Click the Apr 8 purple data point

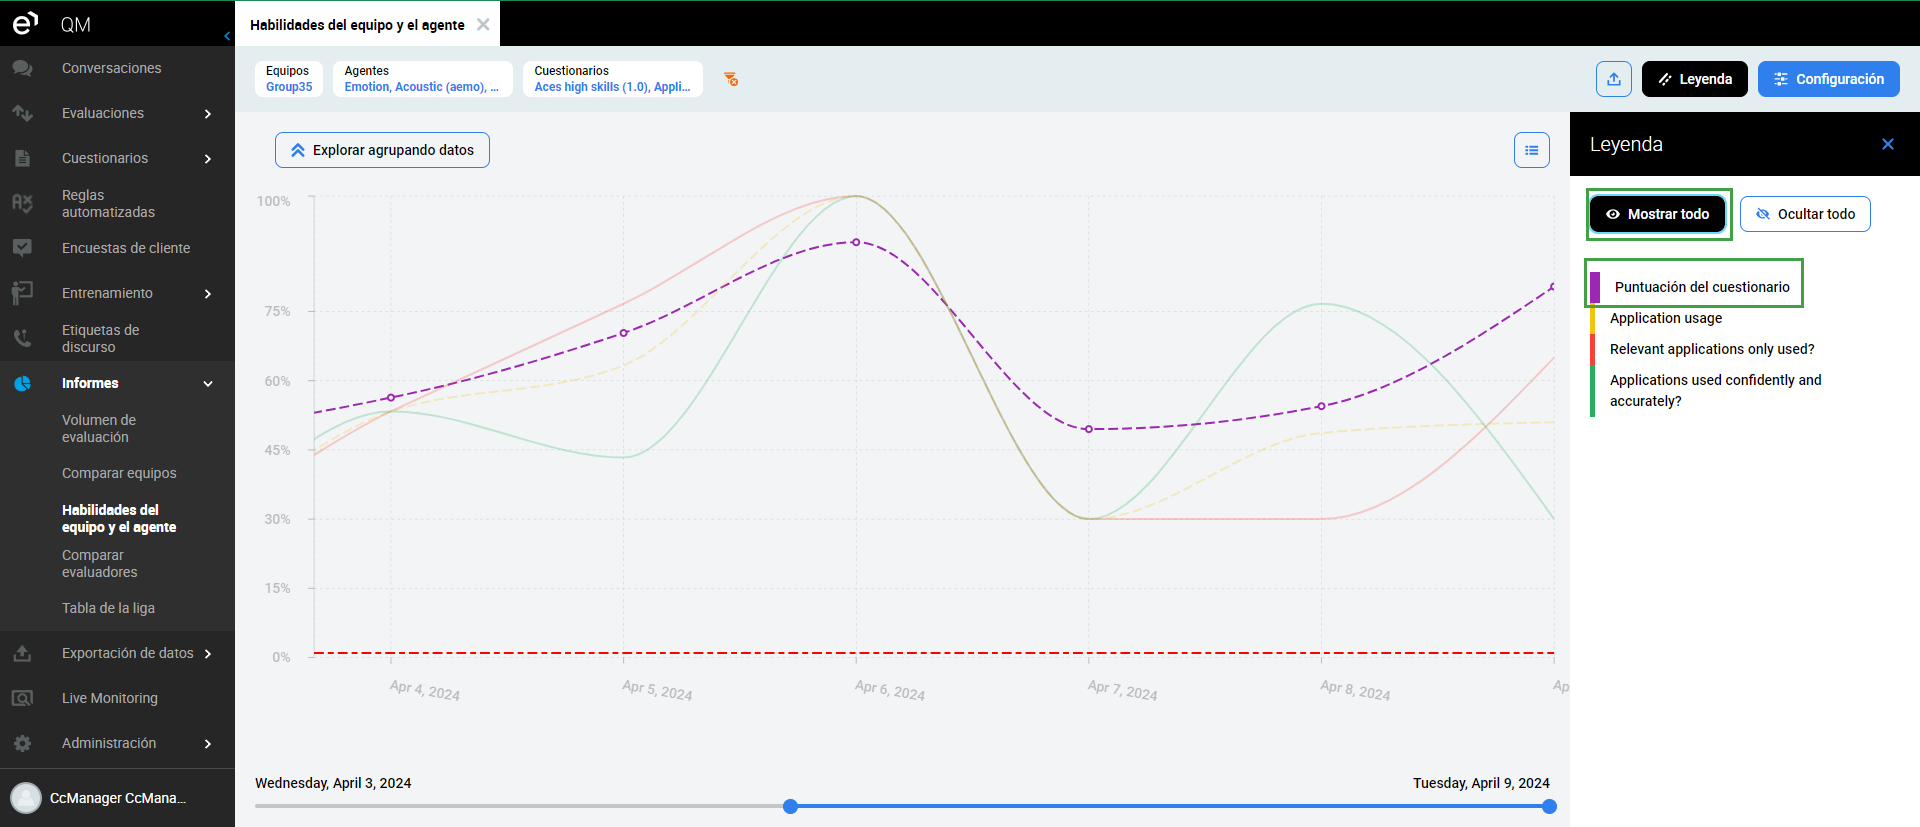[1321, 406]
